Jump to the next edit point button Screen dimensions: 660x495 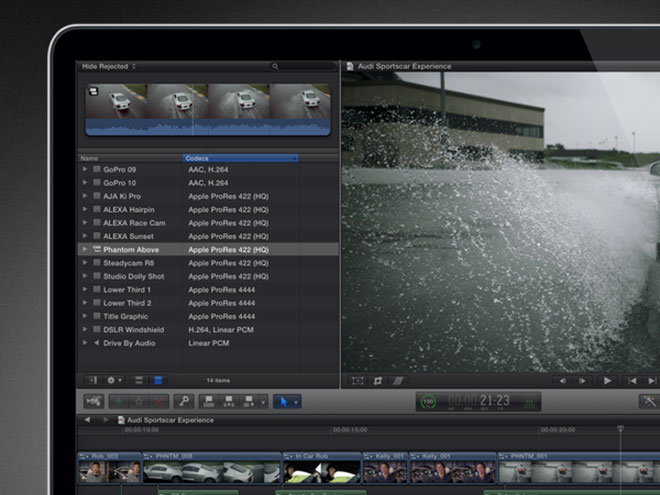651,381
